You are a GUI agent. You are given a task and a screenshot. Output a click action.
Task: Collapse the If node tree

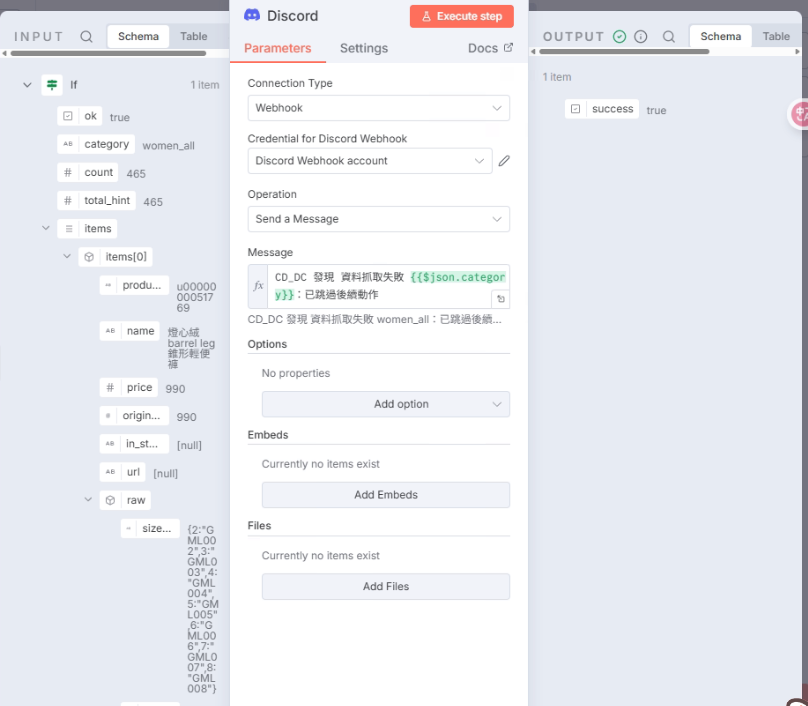27,85
